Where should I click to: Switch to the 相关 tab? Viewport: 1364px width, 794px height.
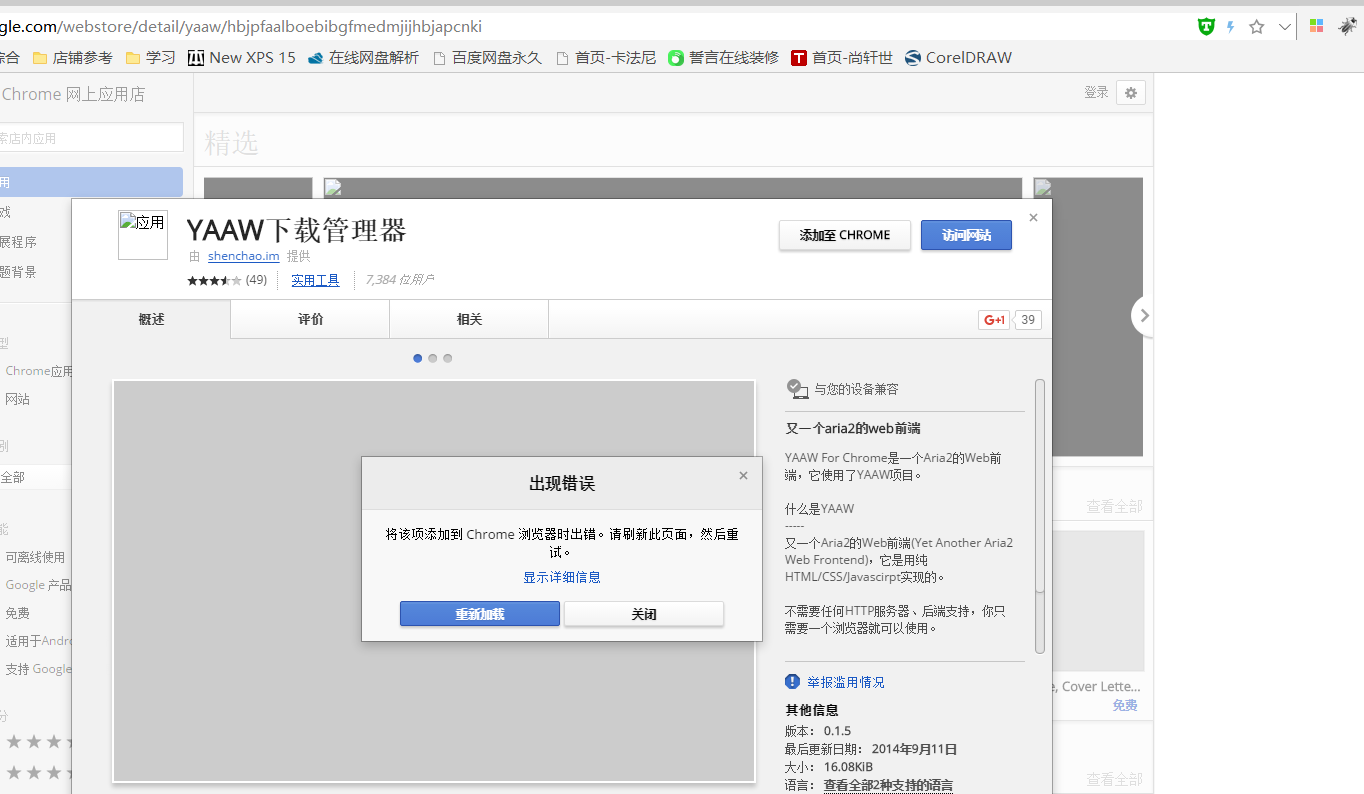(x=469, y=320)
